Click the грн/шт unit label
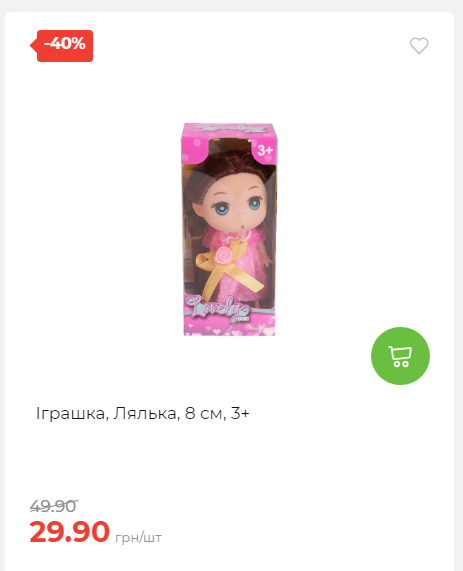The width and height of the screenshot is (463, 571). point(138,537)
